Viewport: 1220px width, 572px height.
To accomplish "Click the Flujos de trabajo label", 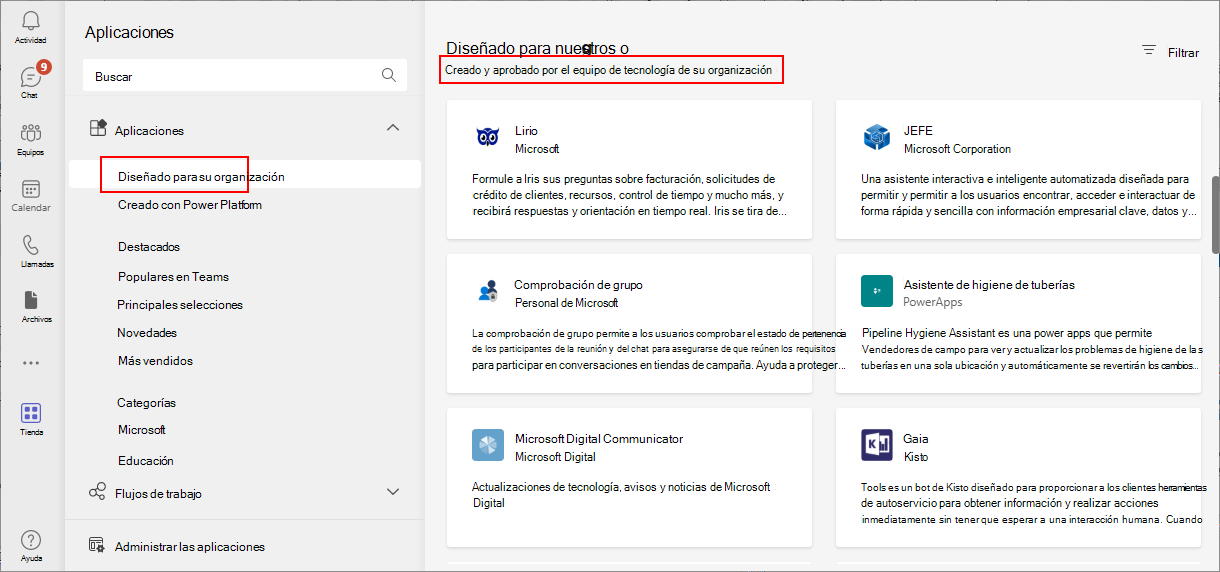I will 158,494.
